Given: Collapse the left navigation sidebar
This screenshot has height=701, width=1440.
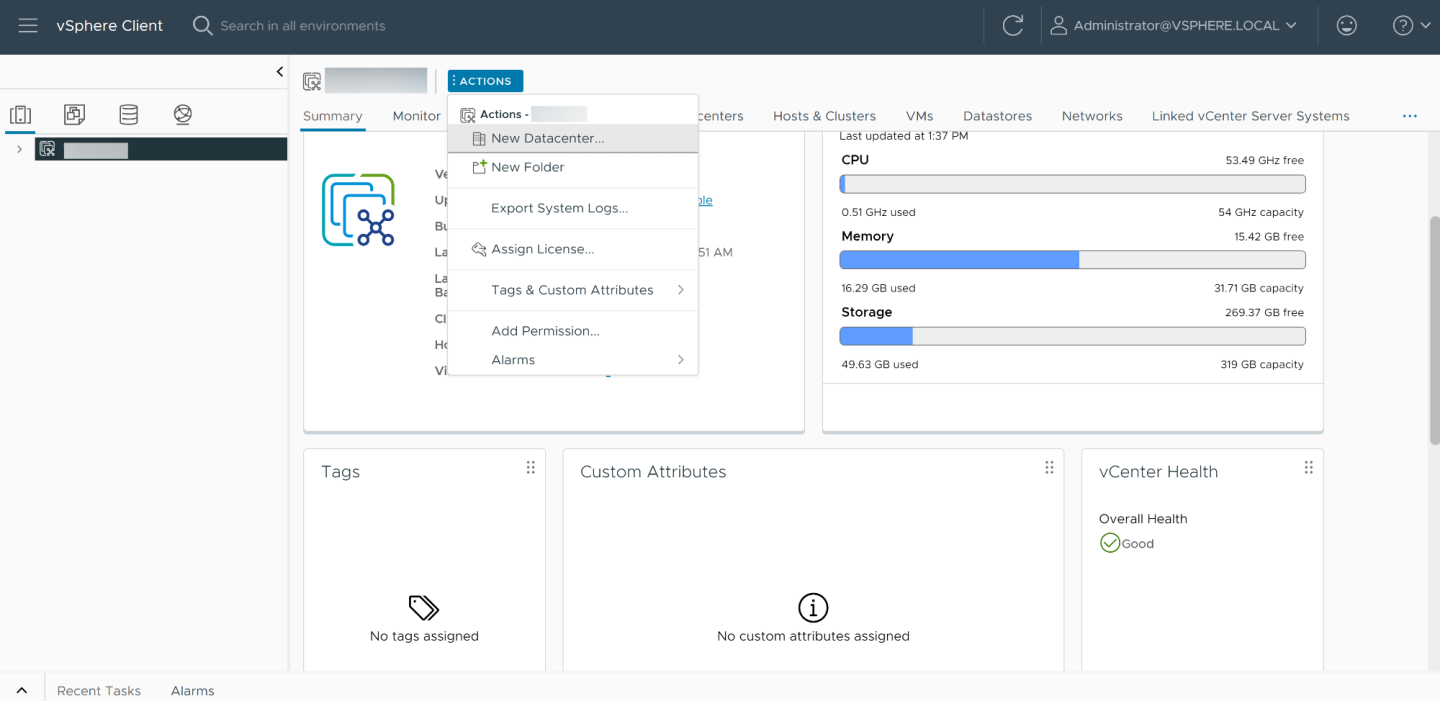Looking at the screenshot, I should [x=280, y=72].
